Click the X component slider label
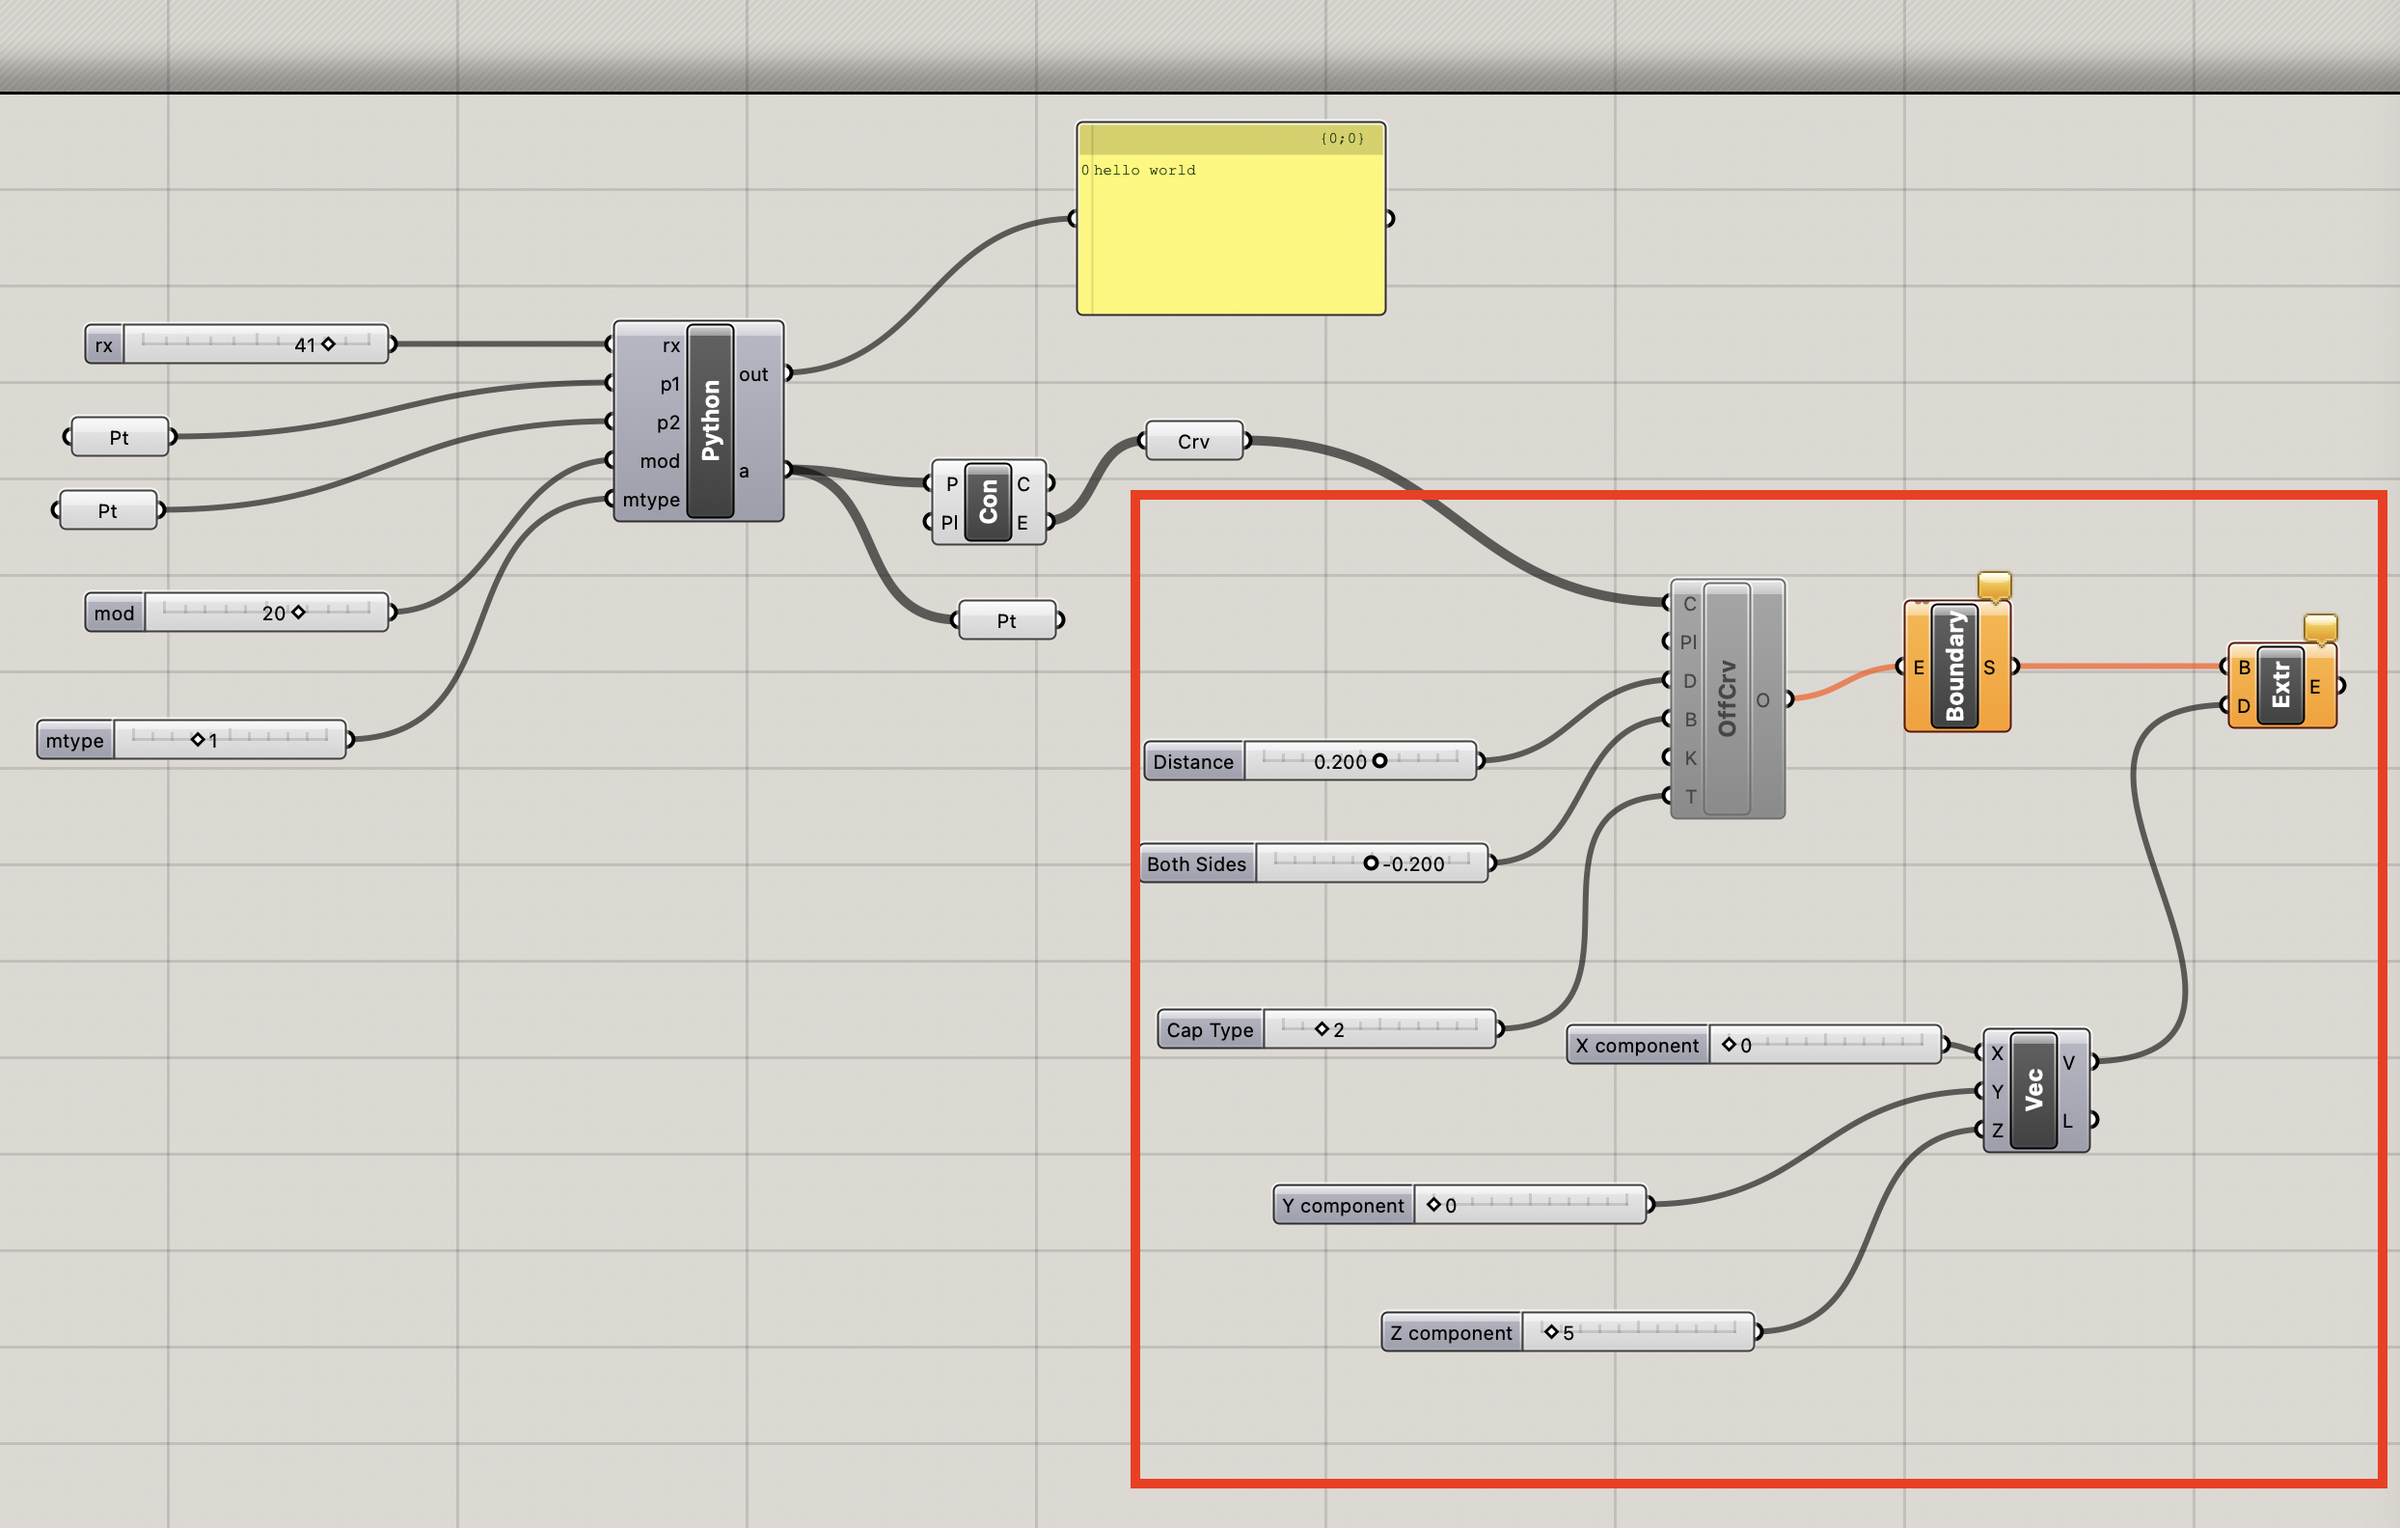 [x=1637, y=1046]
